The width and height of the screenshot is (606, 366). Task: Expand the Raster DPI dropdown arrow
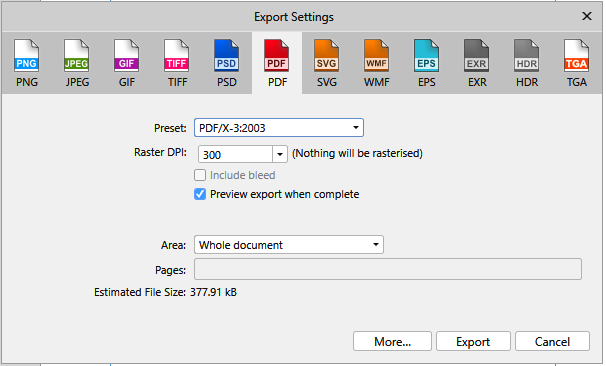pos(280,155)
